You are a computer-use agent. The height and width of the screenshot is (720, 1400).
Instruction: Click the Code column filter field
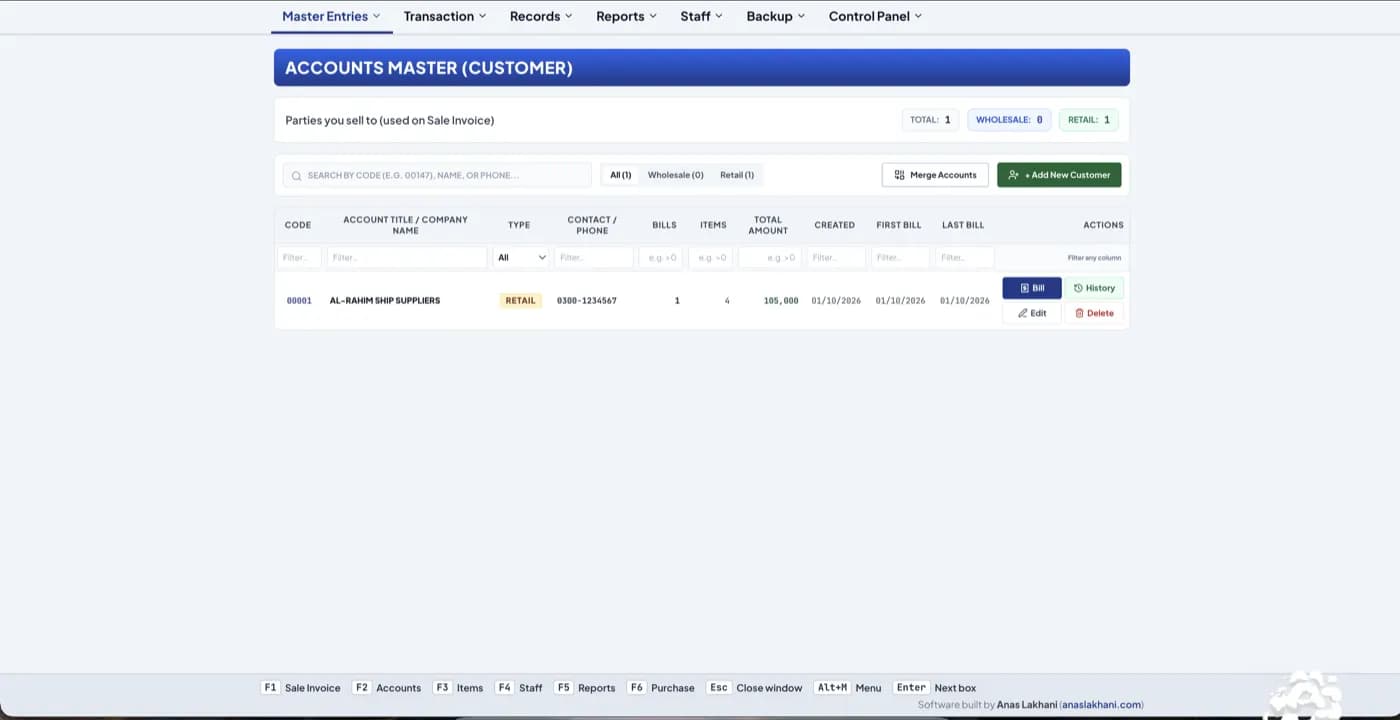299,257
